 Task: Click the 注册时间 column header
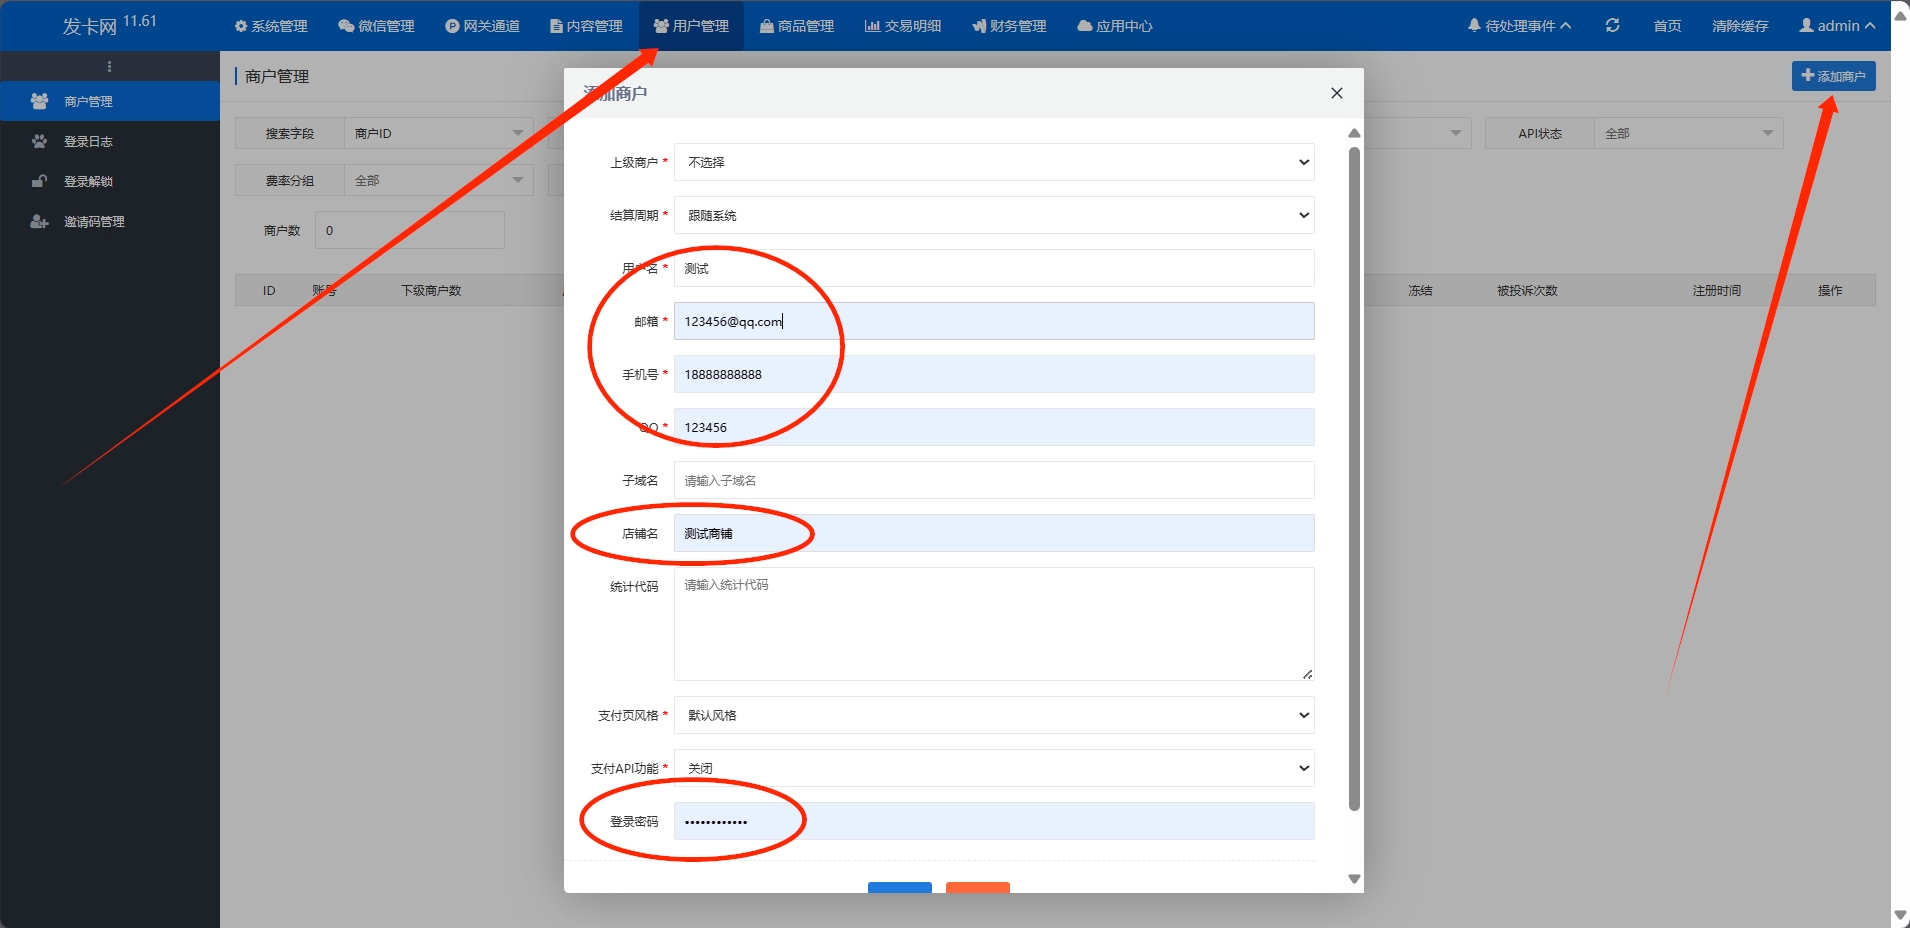[1717, 291]
